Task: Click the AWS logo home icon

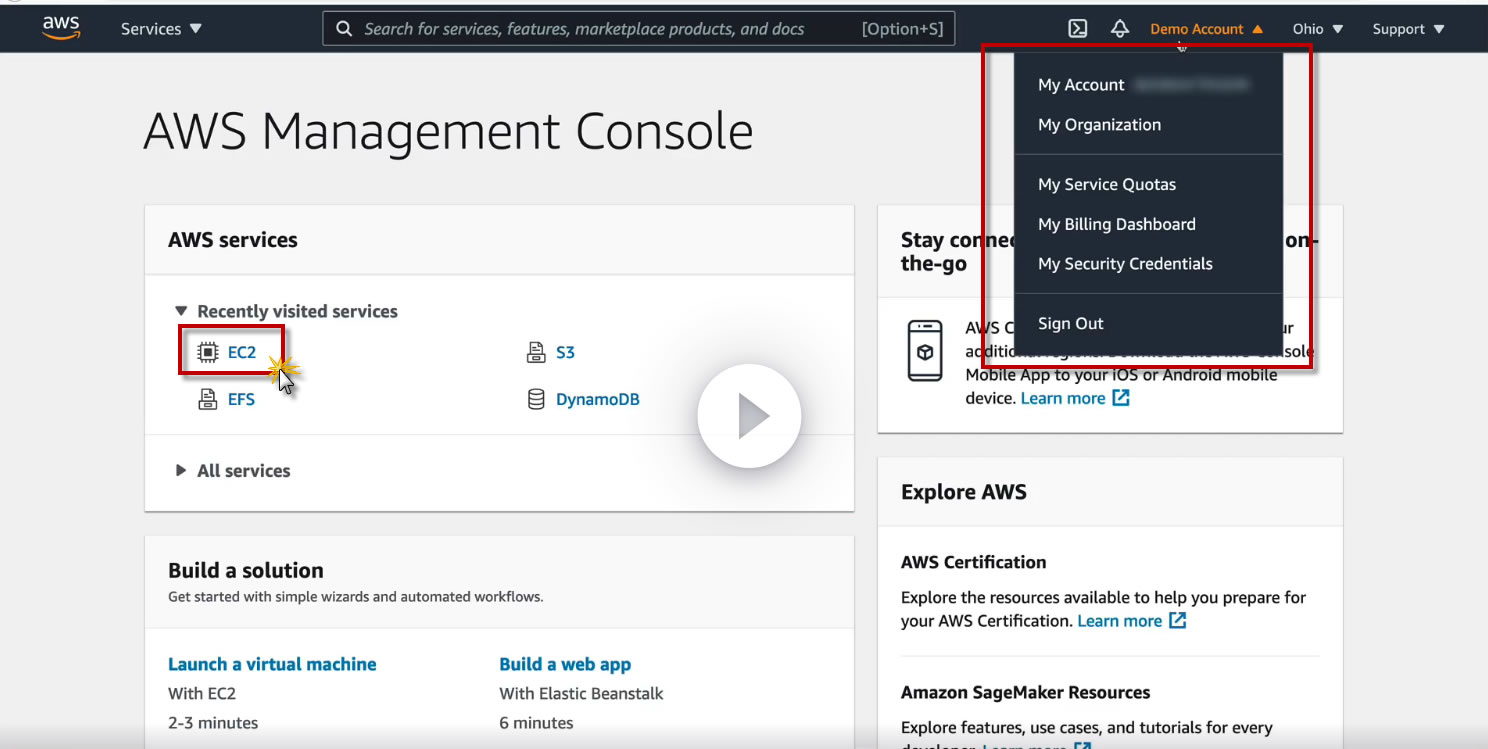Action: pos(61,28)
